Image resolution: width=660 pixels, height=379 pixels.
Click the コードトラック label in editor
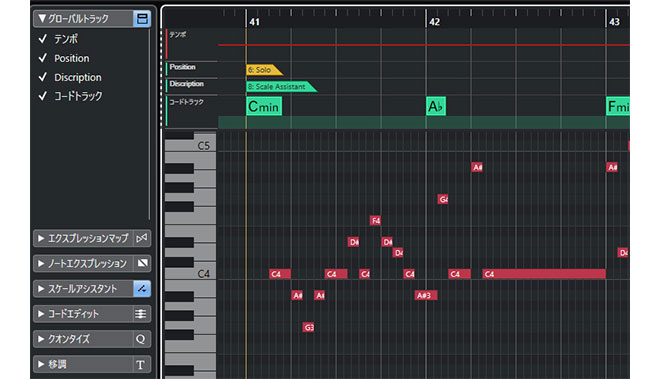click(x=186, y=102)
